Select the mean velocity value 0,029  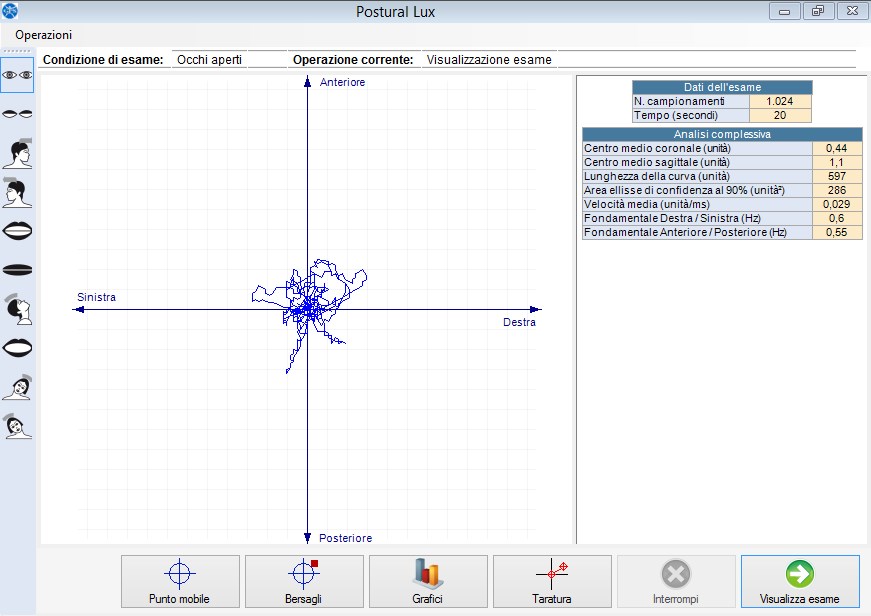[x=837, y=204]
